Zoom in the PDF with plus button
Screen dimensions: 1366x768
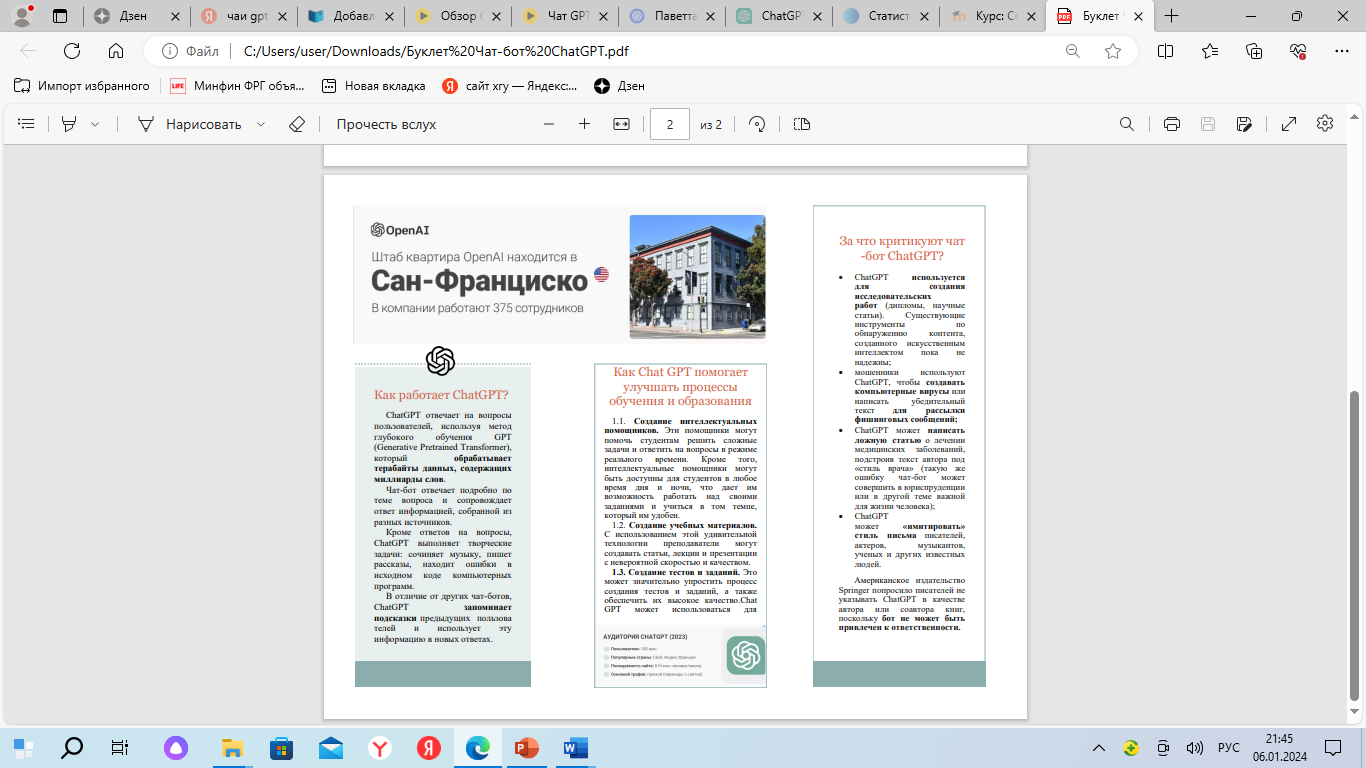pyautogui.click(x=584, y=124)
